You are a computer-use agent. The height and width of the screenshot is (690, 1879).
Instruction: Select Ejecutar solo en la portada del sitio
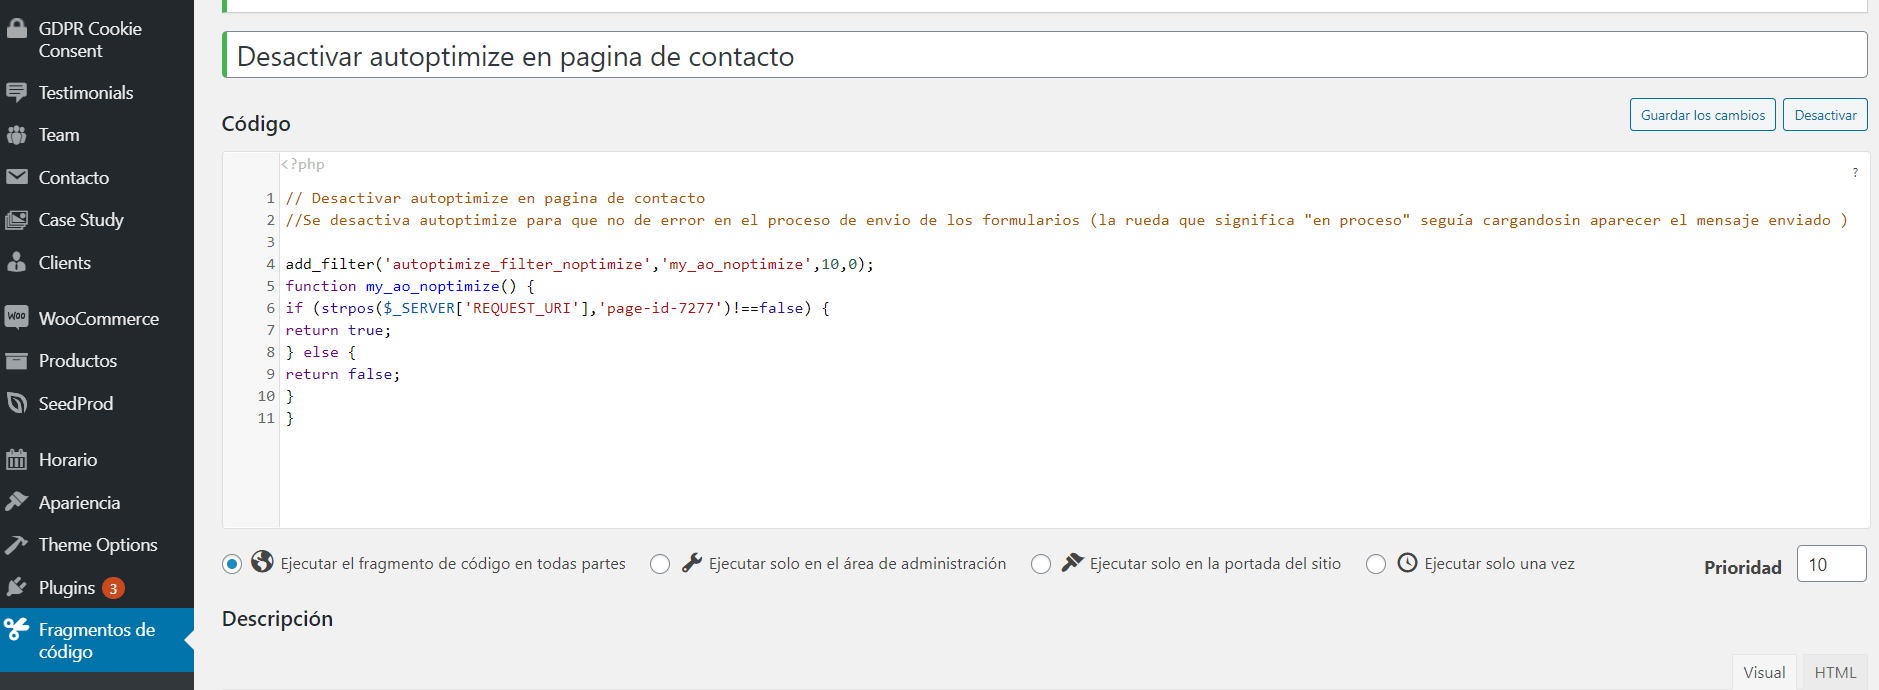[1041, 564]
